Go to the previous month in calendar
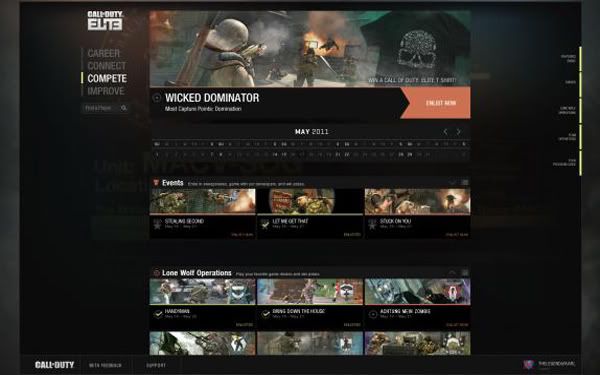Screen dimensions: 600x375 pyautogui.click(x=445, y=132)
